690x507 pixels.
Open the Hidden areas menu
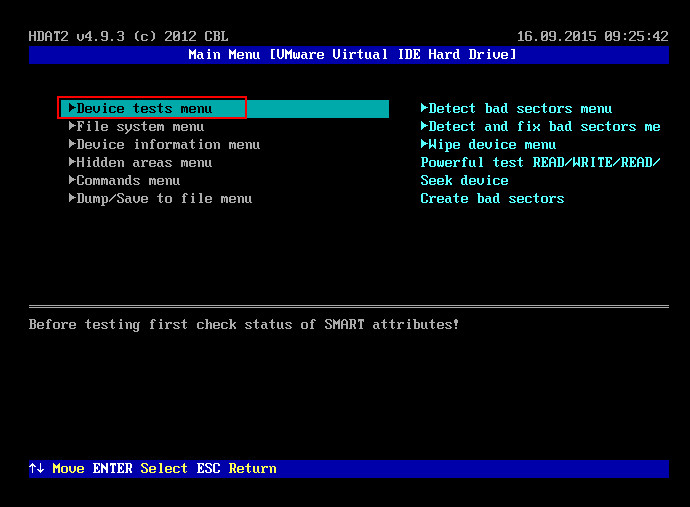pos(144,162)
